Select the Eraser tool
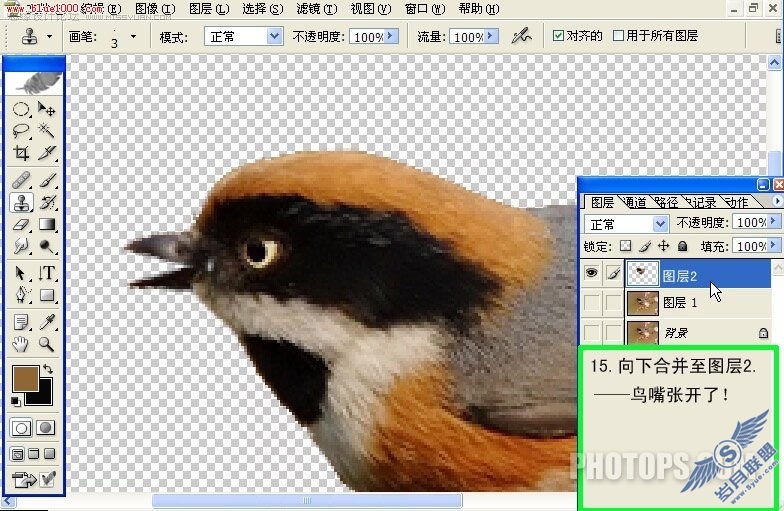Viewport: 784px width, 511px height. (21, 224)
